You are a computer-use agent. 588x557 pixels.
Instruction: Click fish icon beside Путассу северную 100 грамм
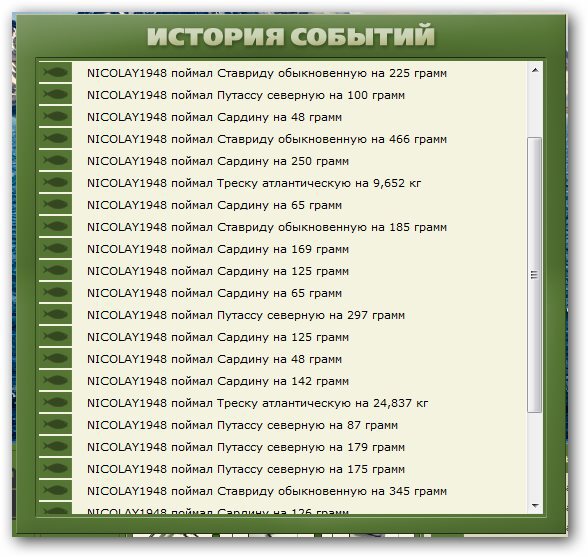[x=56, y=94]
